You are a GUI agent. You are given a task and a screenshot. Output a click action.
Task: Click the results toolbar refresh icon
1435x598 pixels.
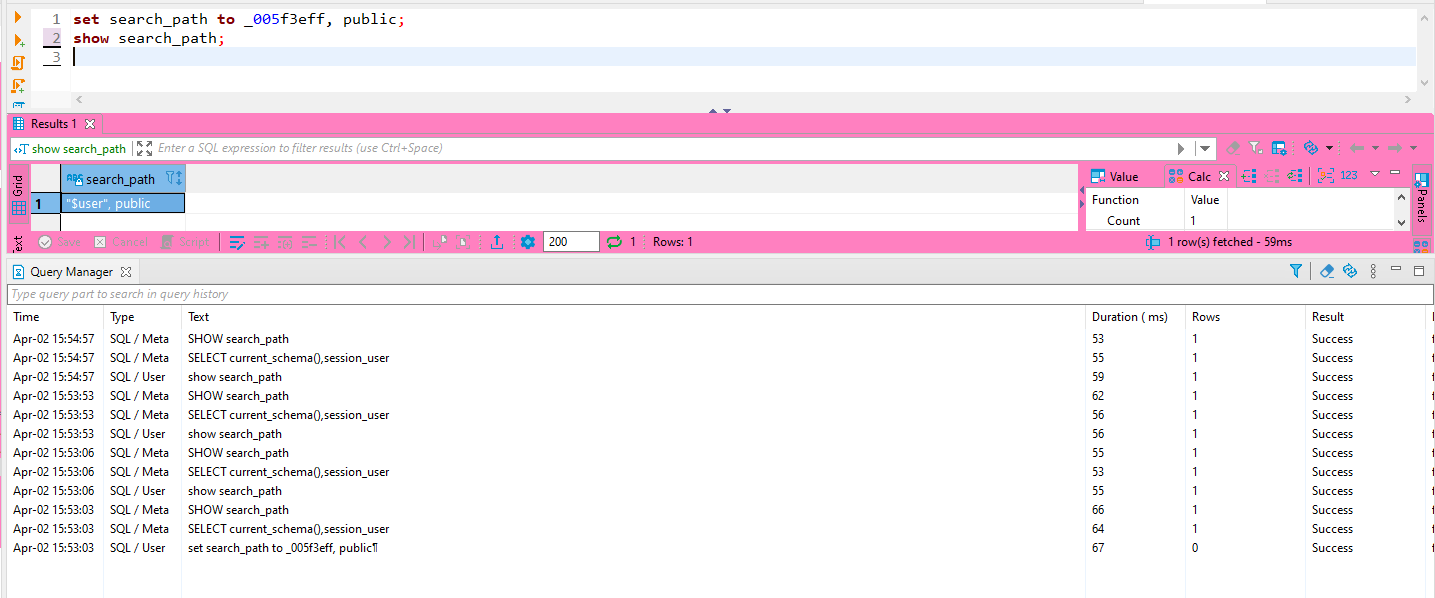[x=1311, y=148]
